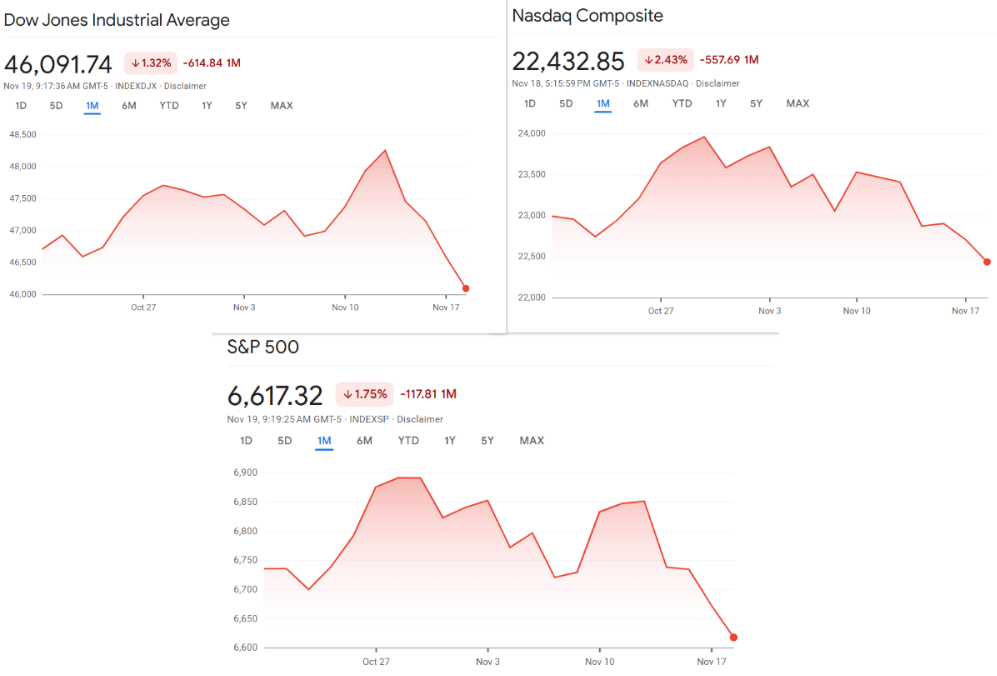Click the S&P 500 down-arrow 1.75% badge
997x676 pixels.
point(362,394)
